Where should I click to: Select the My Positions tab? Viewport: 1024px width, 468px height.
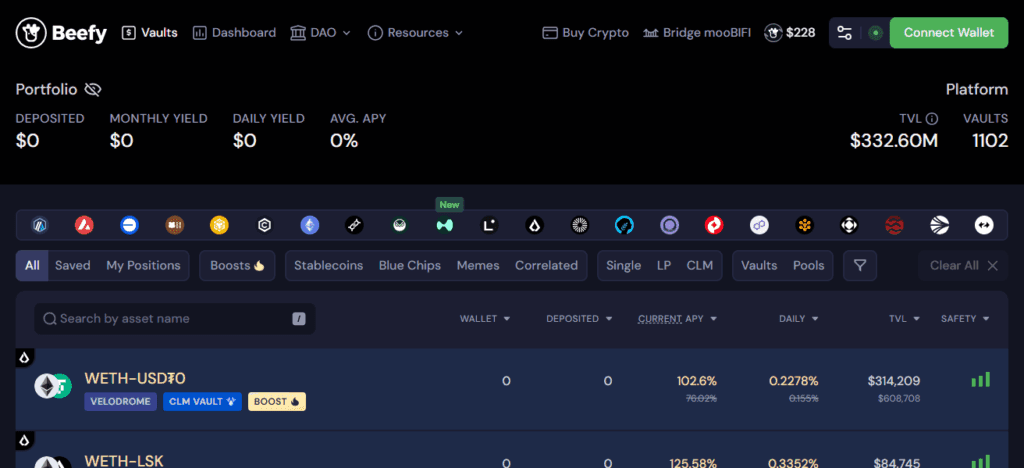(x=143, y=266)
